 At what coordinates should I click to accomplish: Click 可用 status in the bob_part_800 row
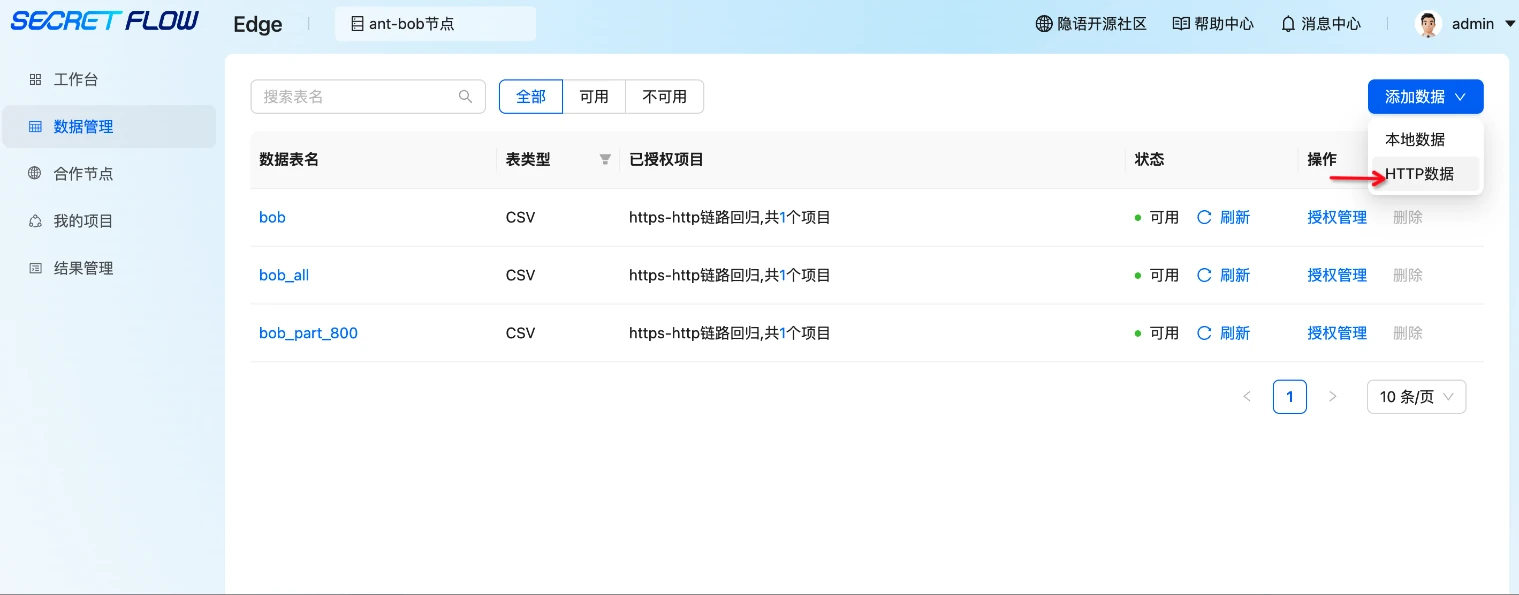pos(1164,333)
